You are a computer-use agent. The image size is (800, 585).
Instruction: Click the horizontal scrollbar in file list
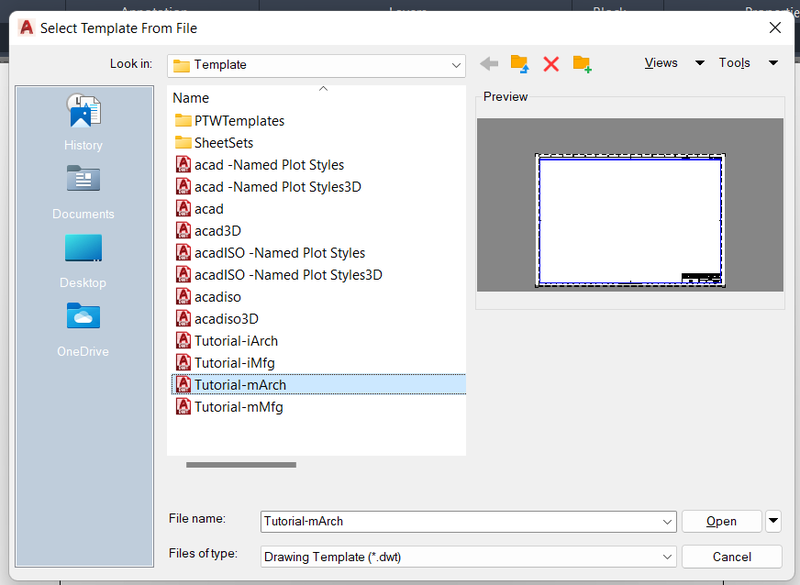click(241, 465)
